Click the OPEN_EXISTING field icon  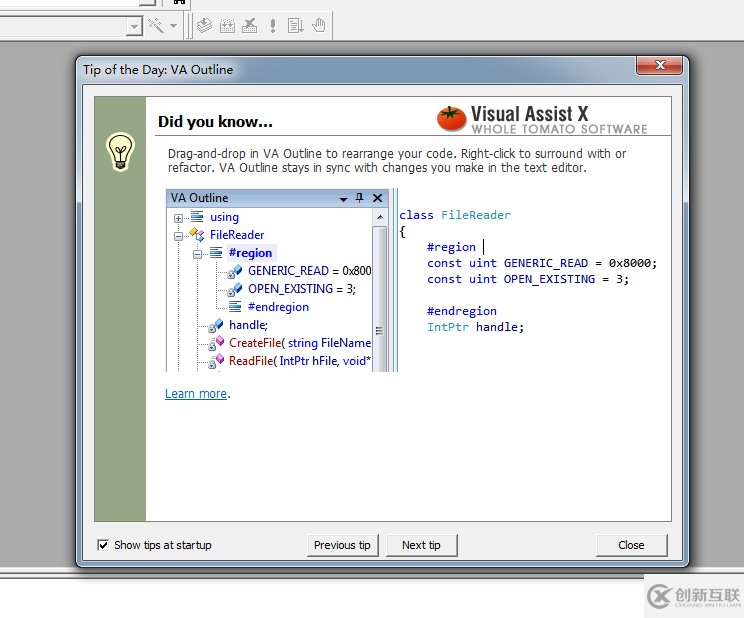click(235, 290)
